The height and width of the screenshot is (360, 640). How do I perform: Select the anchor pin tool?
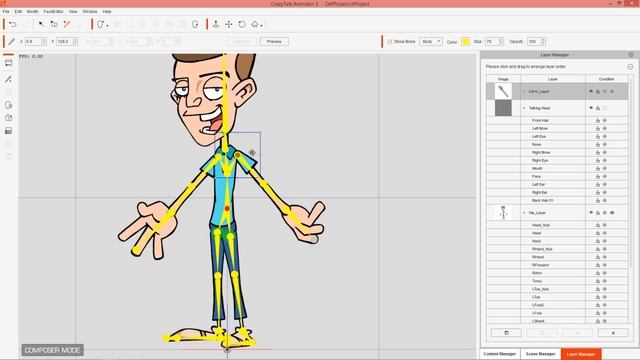(216, 24)
